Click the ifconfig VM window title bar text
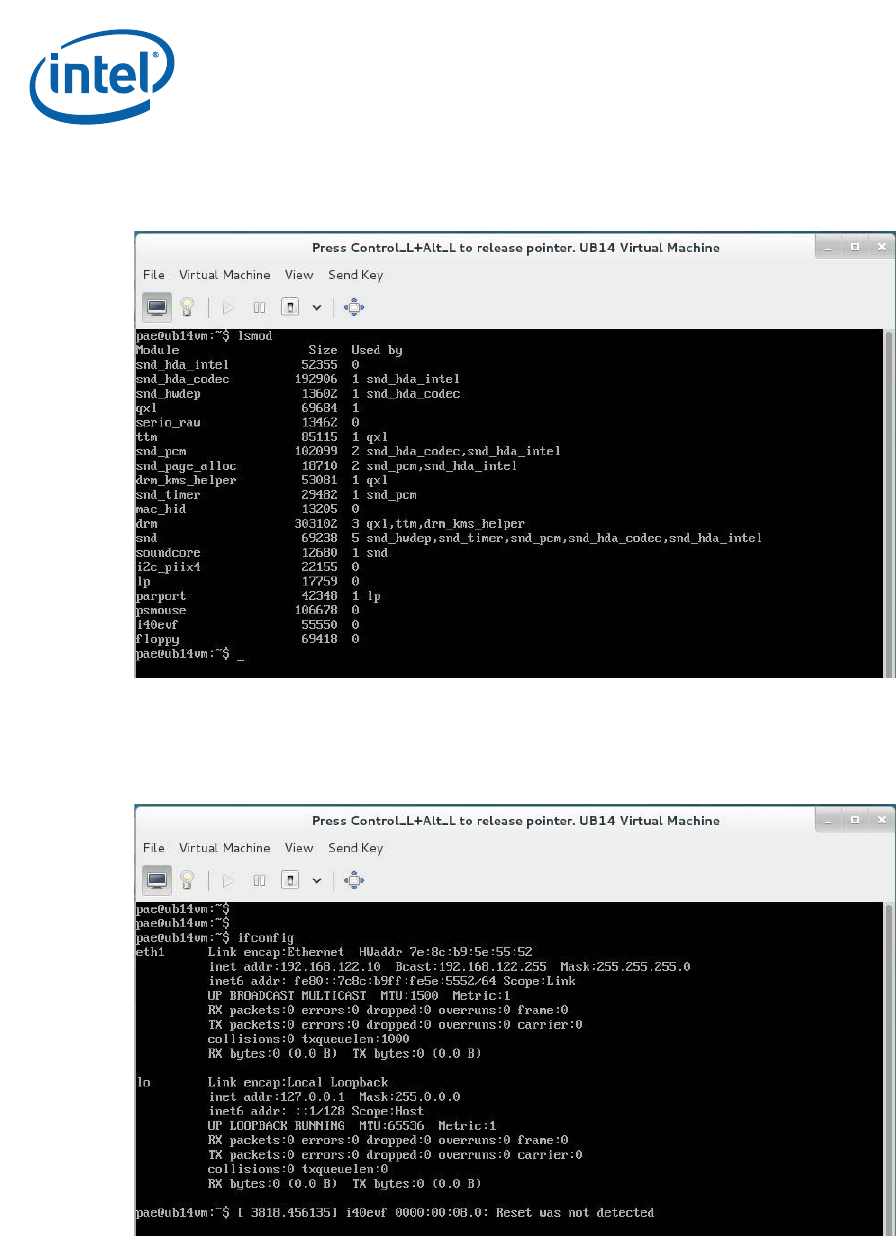Image resolution: width=896 pixels, height=1236 pixels. (515, 821)
